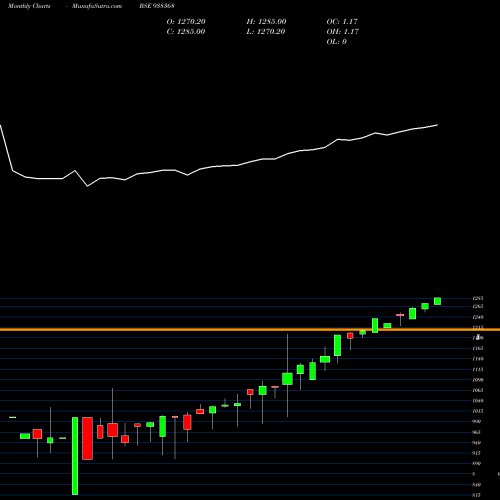Image resolution: width=500 pixels, height=500 pixels.
Task: Click the 1140 price axis label
Action: 478,359
